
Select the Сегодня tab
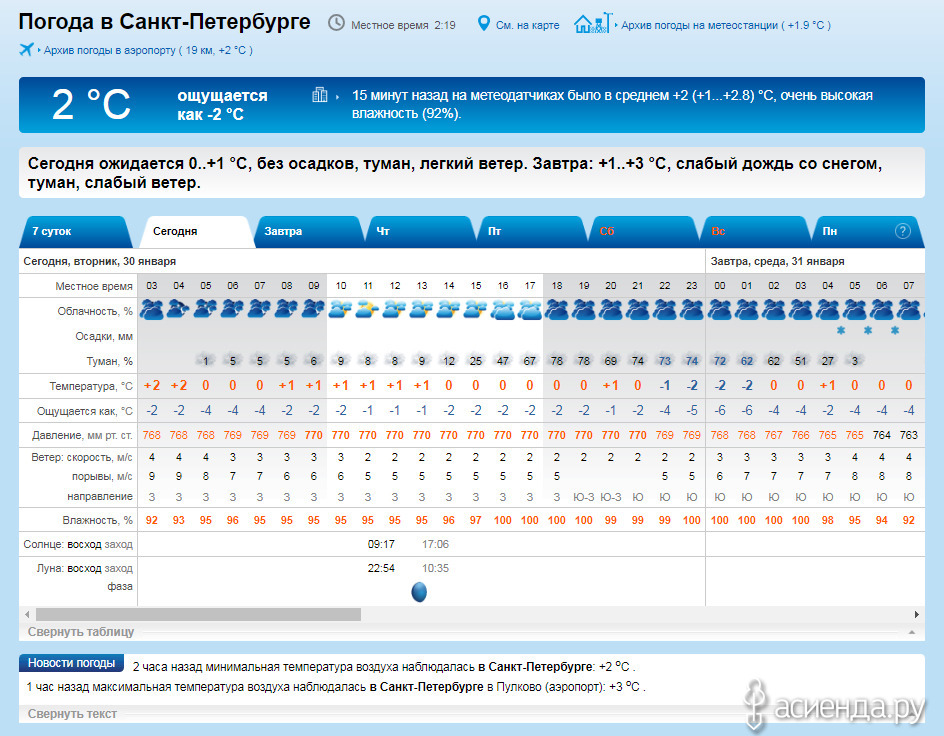pyautogui.click(x=195, y=232)
